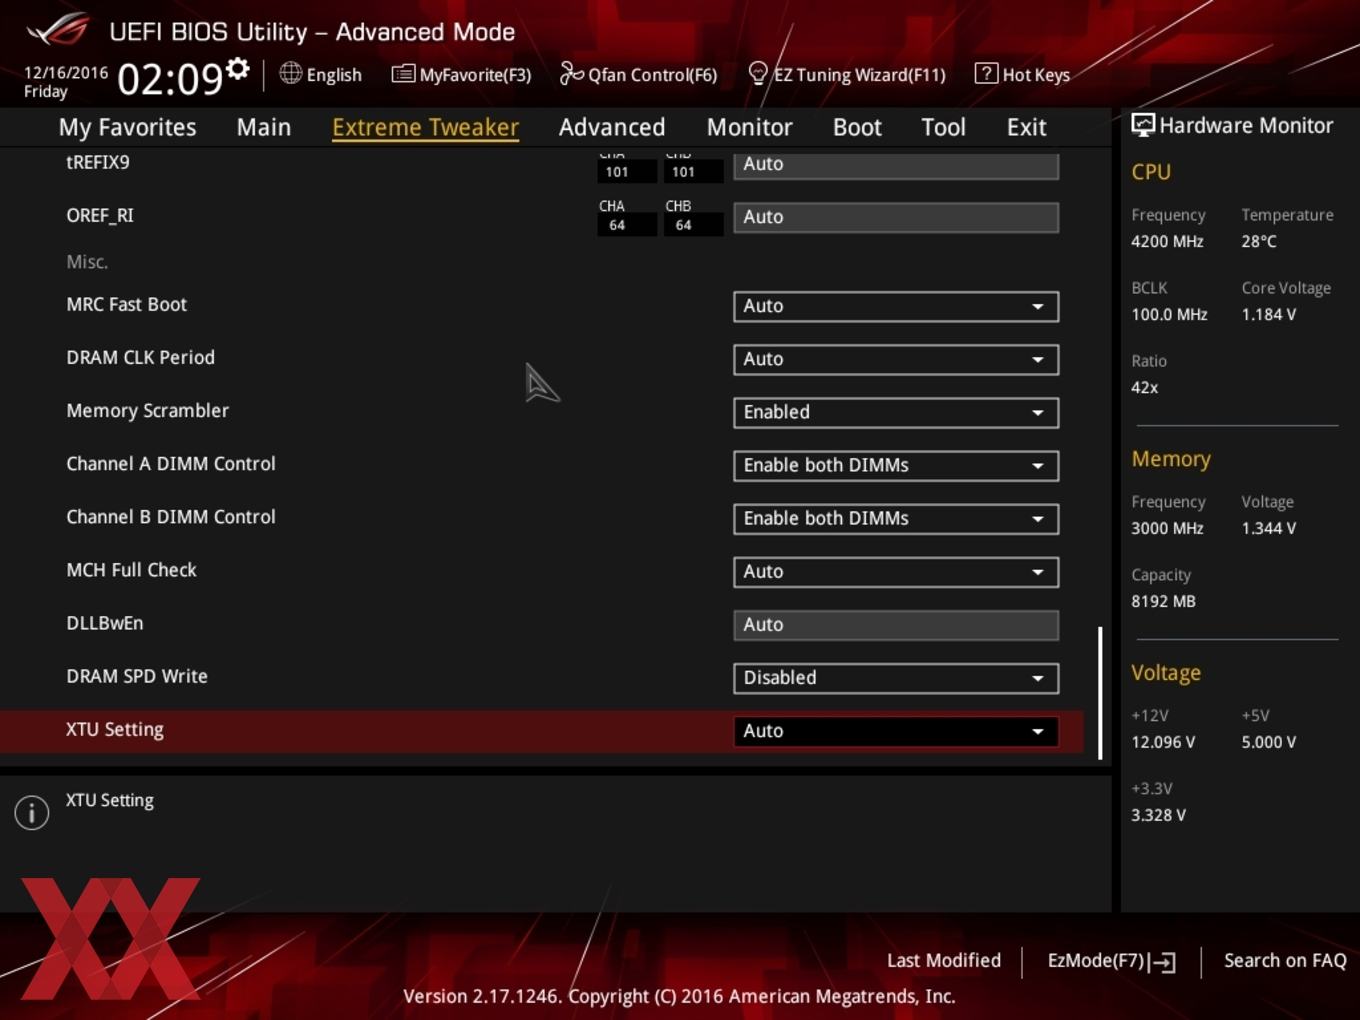Open the DRAM SPD Write dropdown
This screenshot has height=1020, width=1360.
895,677
